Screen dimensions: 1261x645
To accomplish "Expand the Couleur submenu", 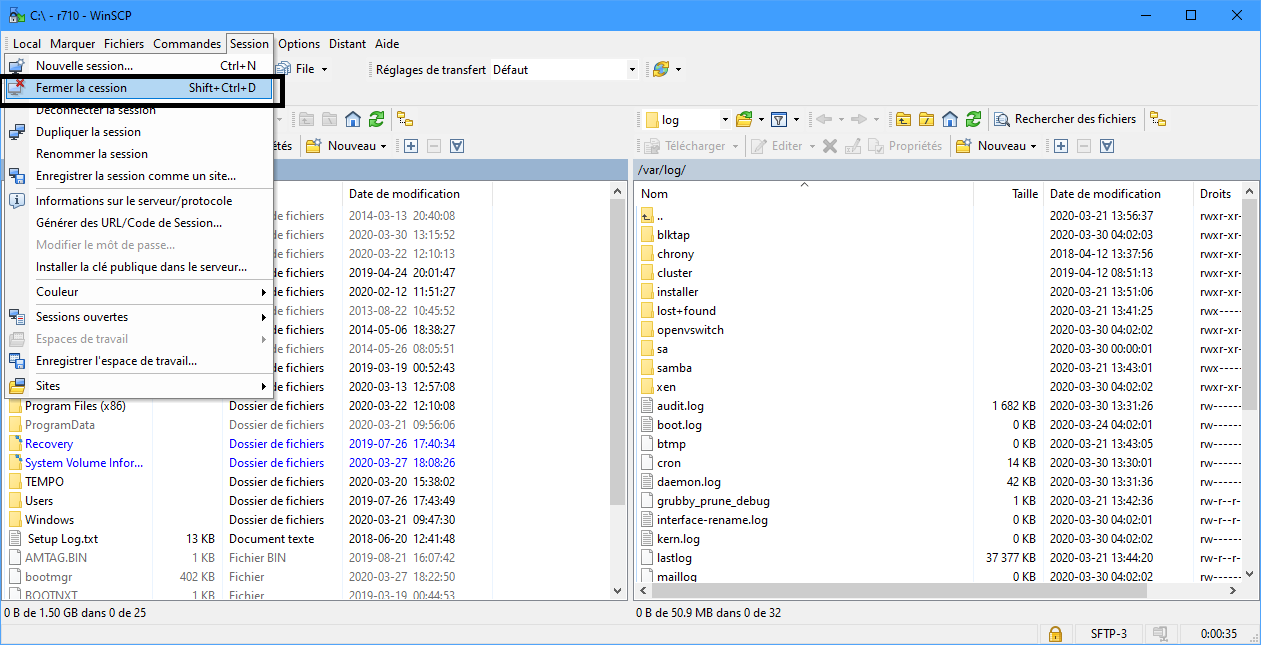I will click(140, 292).
